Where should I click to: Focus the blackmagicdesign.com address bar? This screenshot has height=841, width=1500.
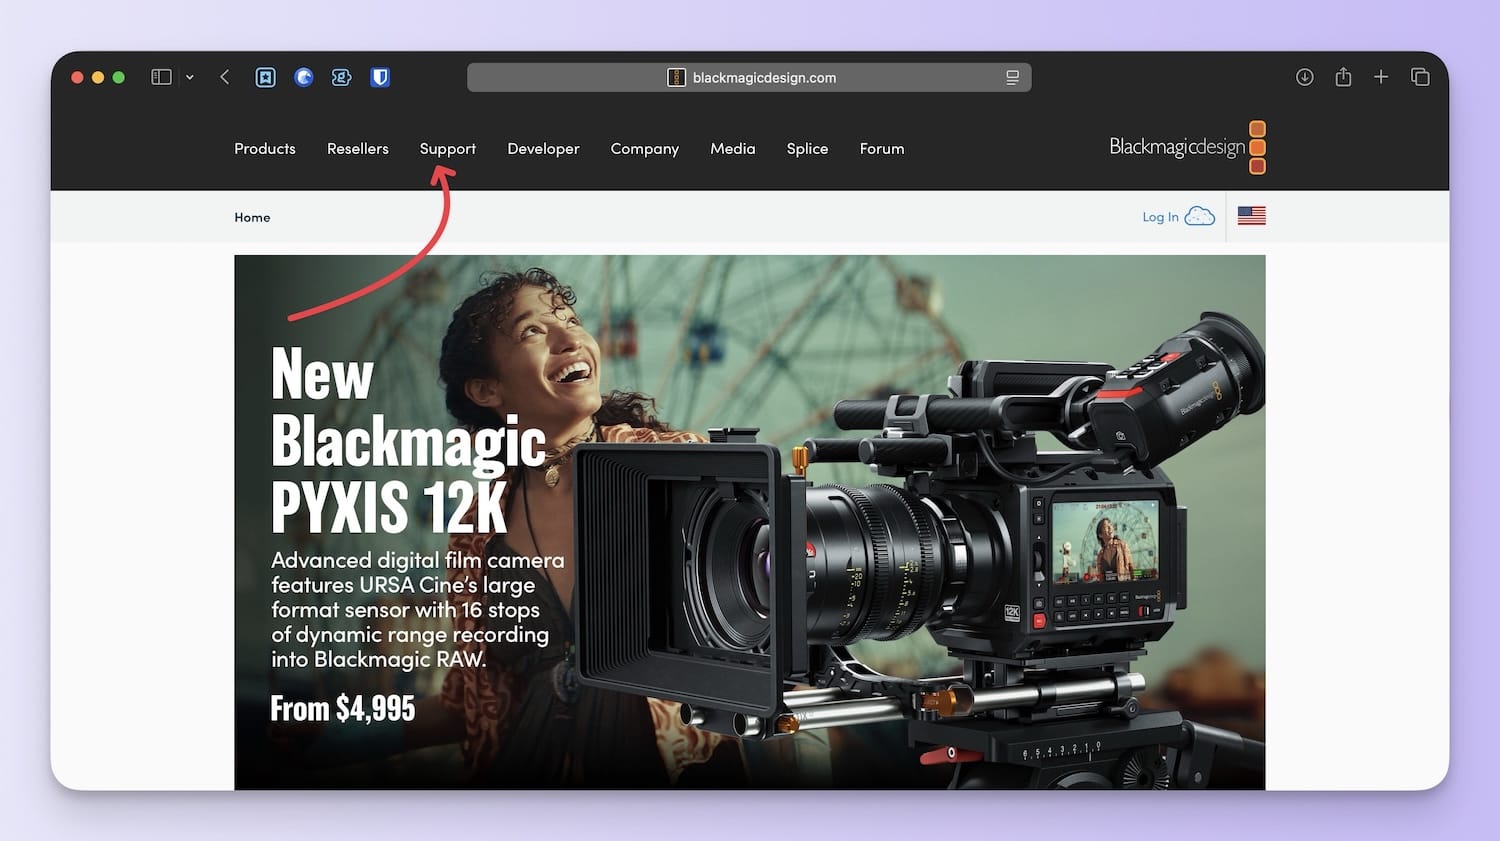point(749,77)
